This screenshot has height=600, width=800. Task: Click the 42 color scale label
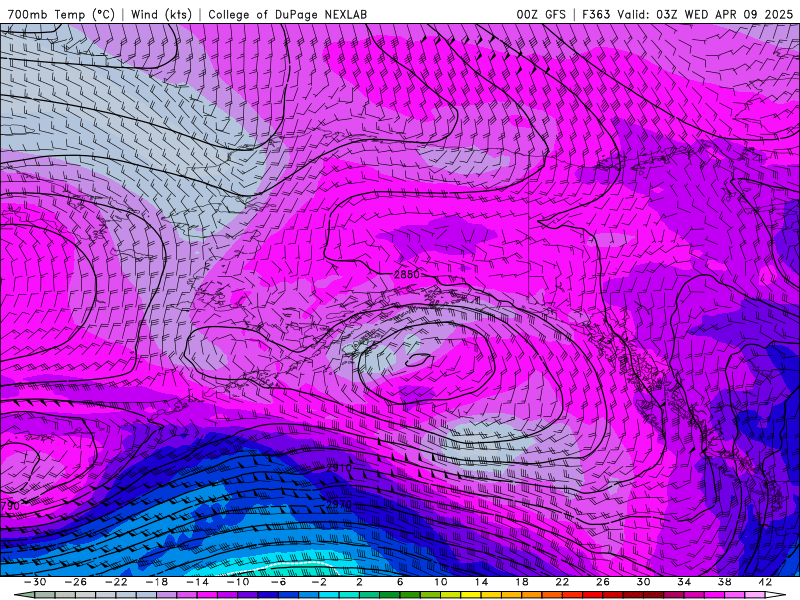(x=765, y=582)
